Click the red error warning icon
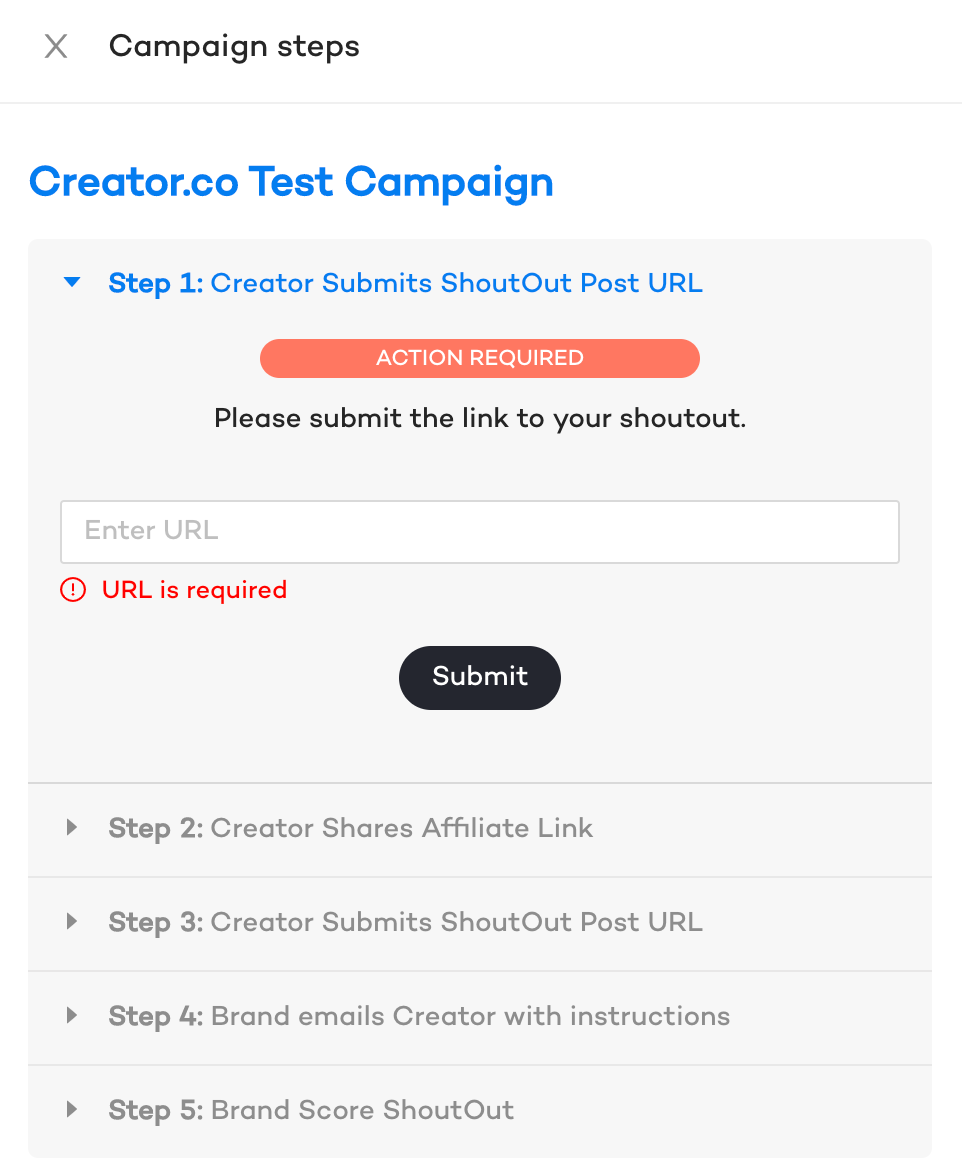Viewport: 962px width, 1166px height. [x=73, y=590]
